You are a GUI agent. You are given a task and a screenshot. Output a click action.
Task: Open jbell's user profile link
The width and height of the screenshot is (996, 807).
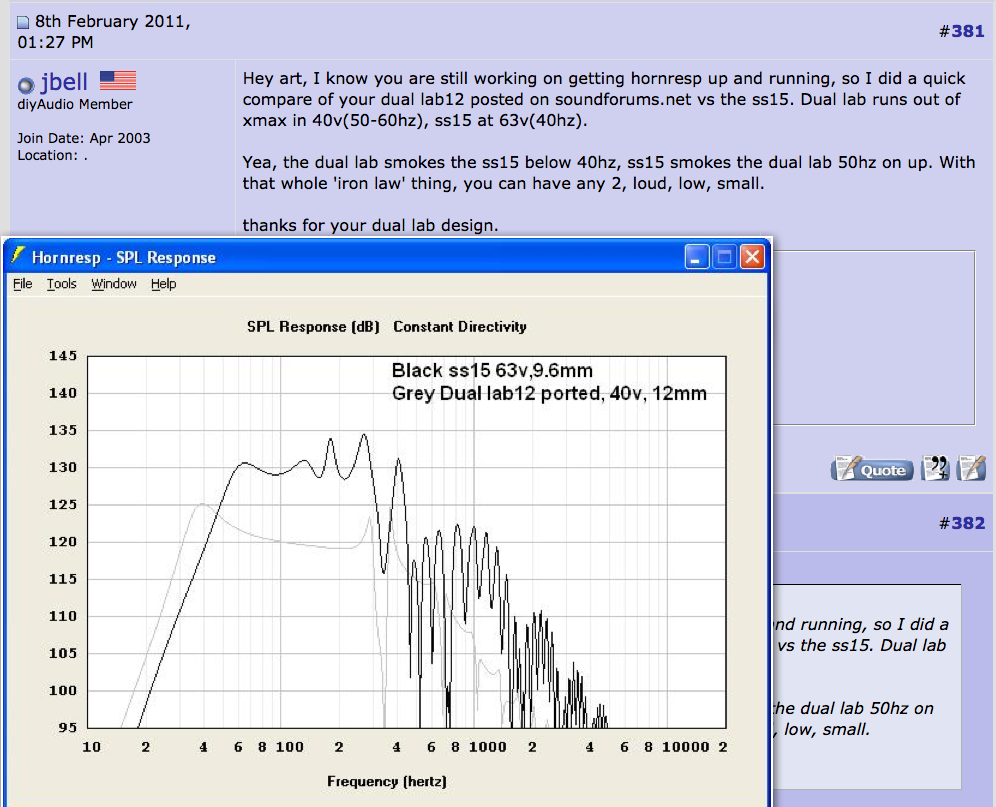pos(64,82)
